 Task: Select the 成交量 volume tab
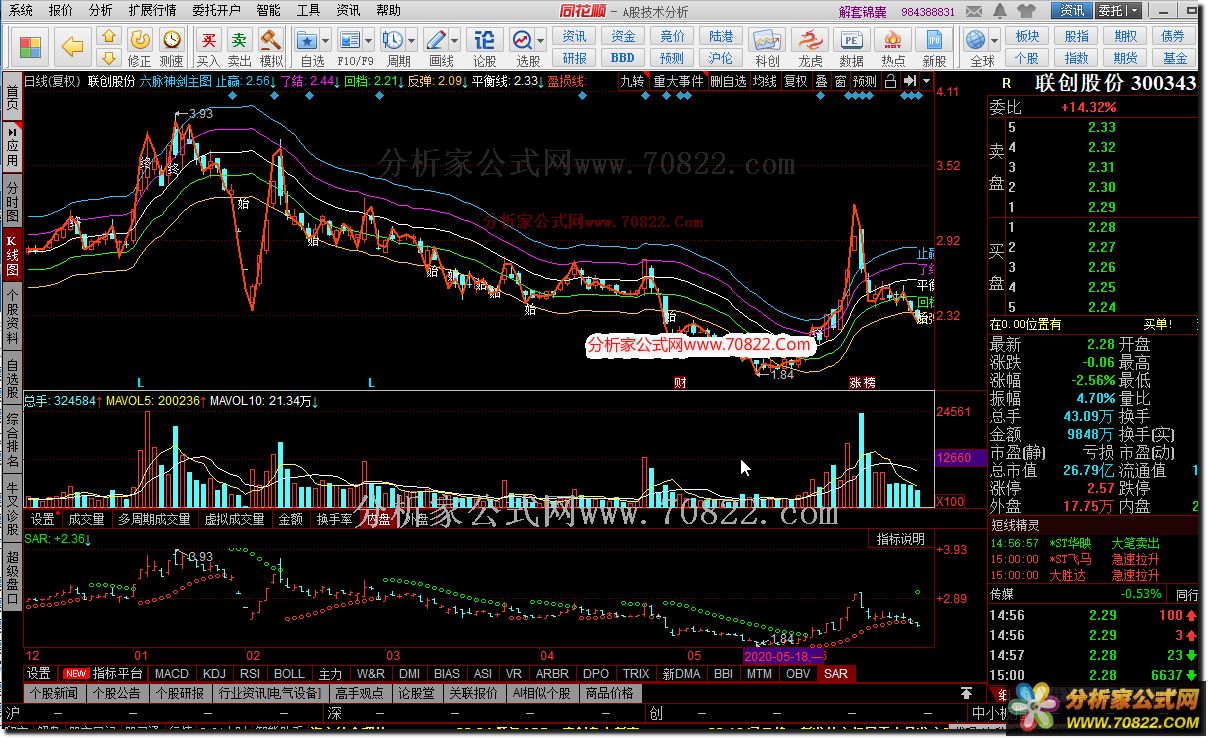pyautogui.click(x=86, y=519)
